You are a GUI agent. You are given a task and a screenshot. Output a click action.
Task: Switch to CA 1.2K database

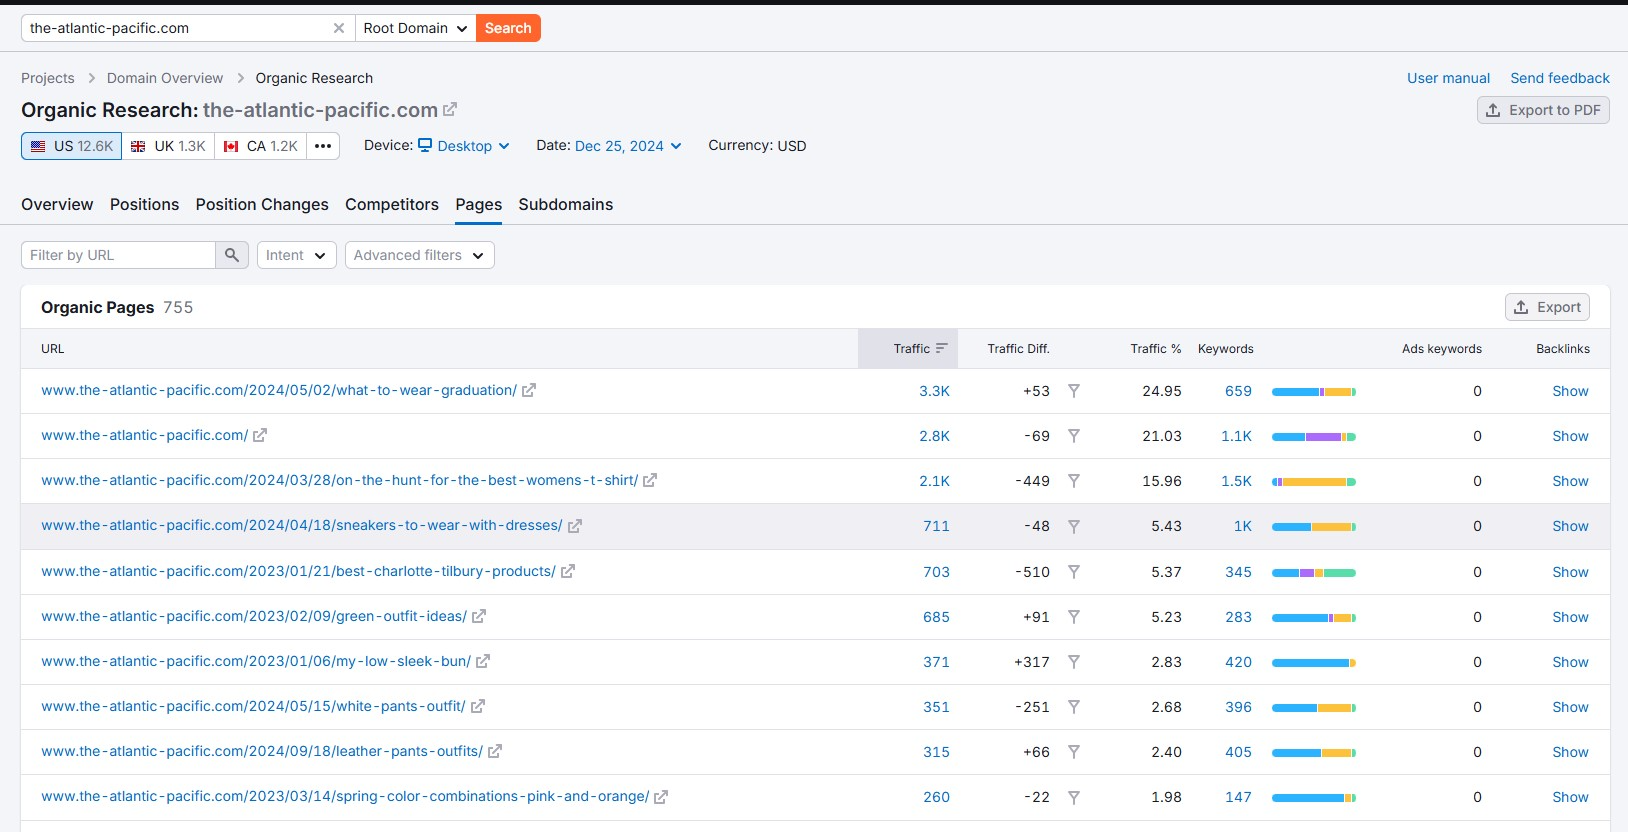point(260,146)
